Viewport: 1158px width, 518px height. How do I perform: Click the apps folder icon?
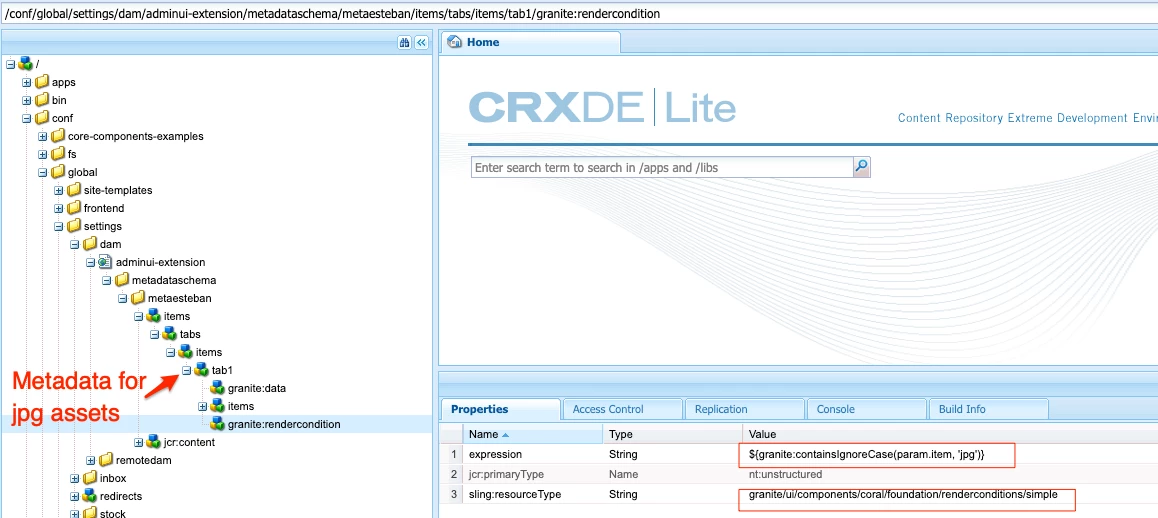42,82
